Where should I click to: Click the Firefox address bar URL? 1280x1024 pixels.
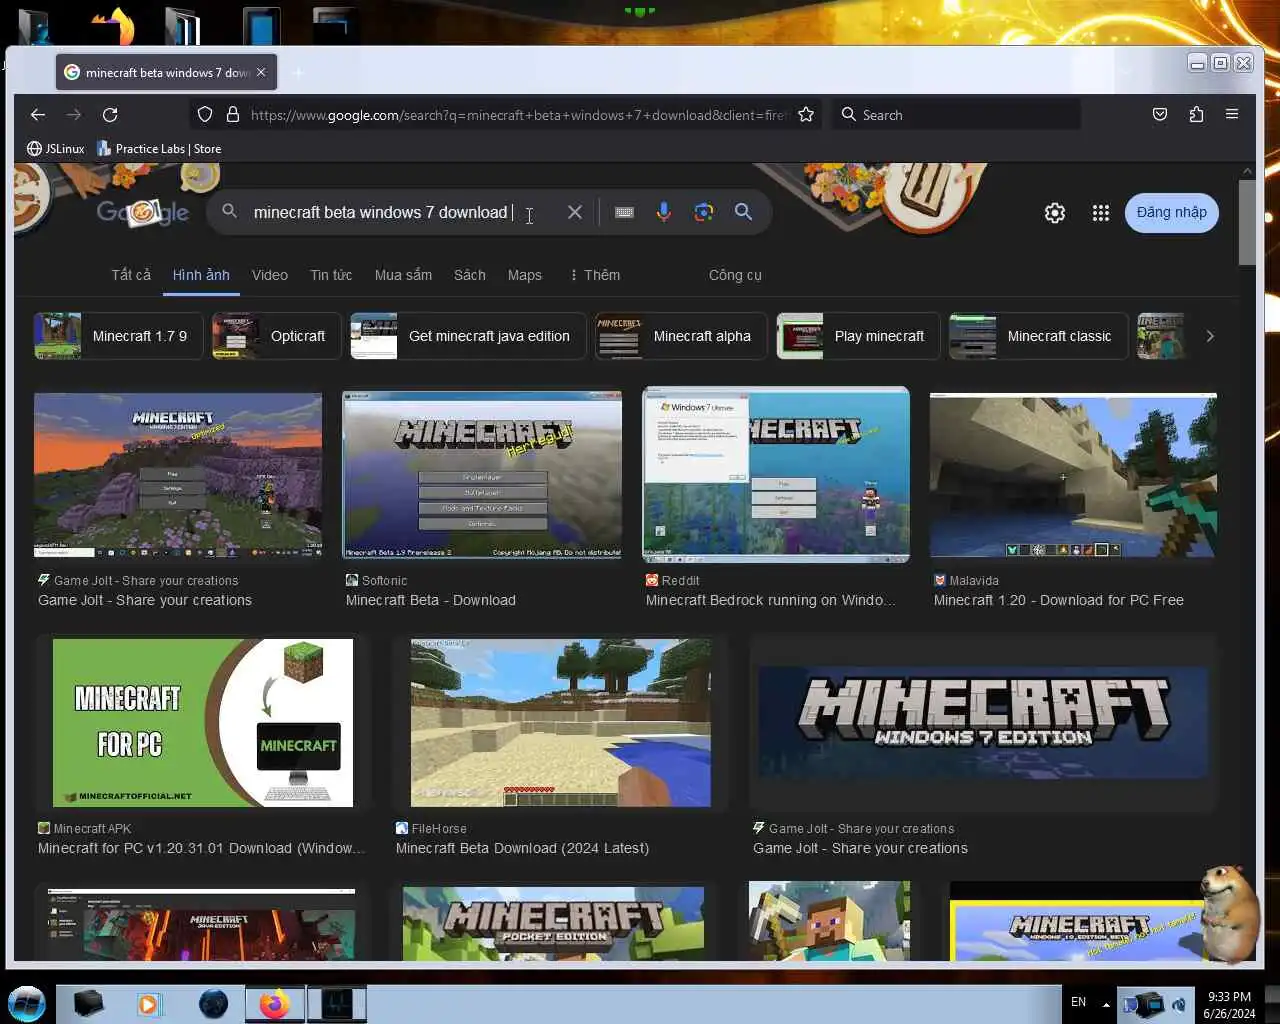(519, 115)
